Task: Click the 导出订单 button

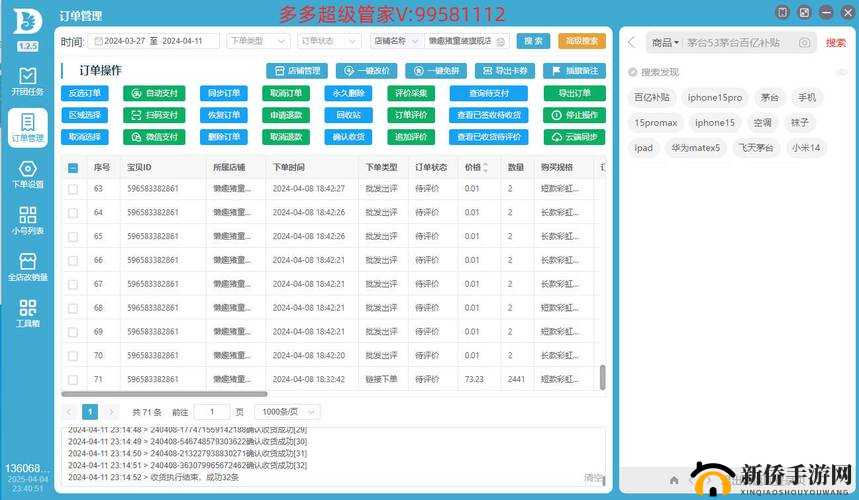Action: tap(575, 93)
